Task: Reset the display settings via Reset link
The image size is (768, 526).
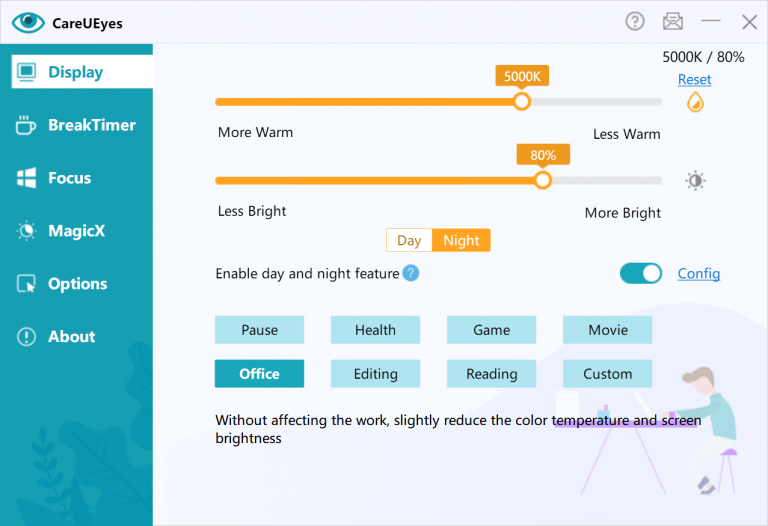Action: (x=695, y=79)
